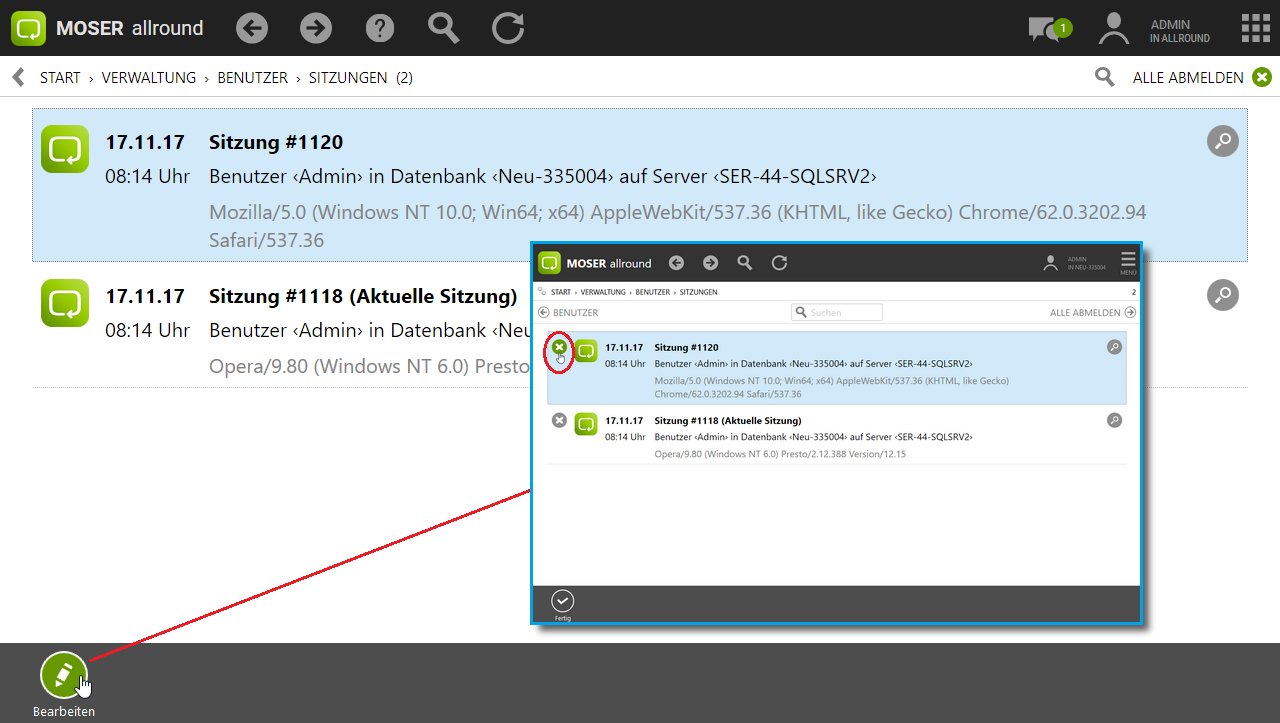Go to START in the main breadcrumb
The height and width of the screenshot is (723, 1280).
[x=60, y=77]
